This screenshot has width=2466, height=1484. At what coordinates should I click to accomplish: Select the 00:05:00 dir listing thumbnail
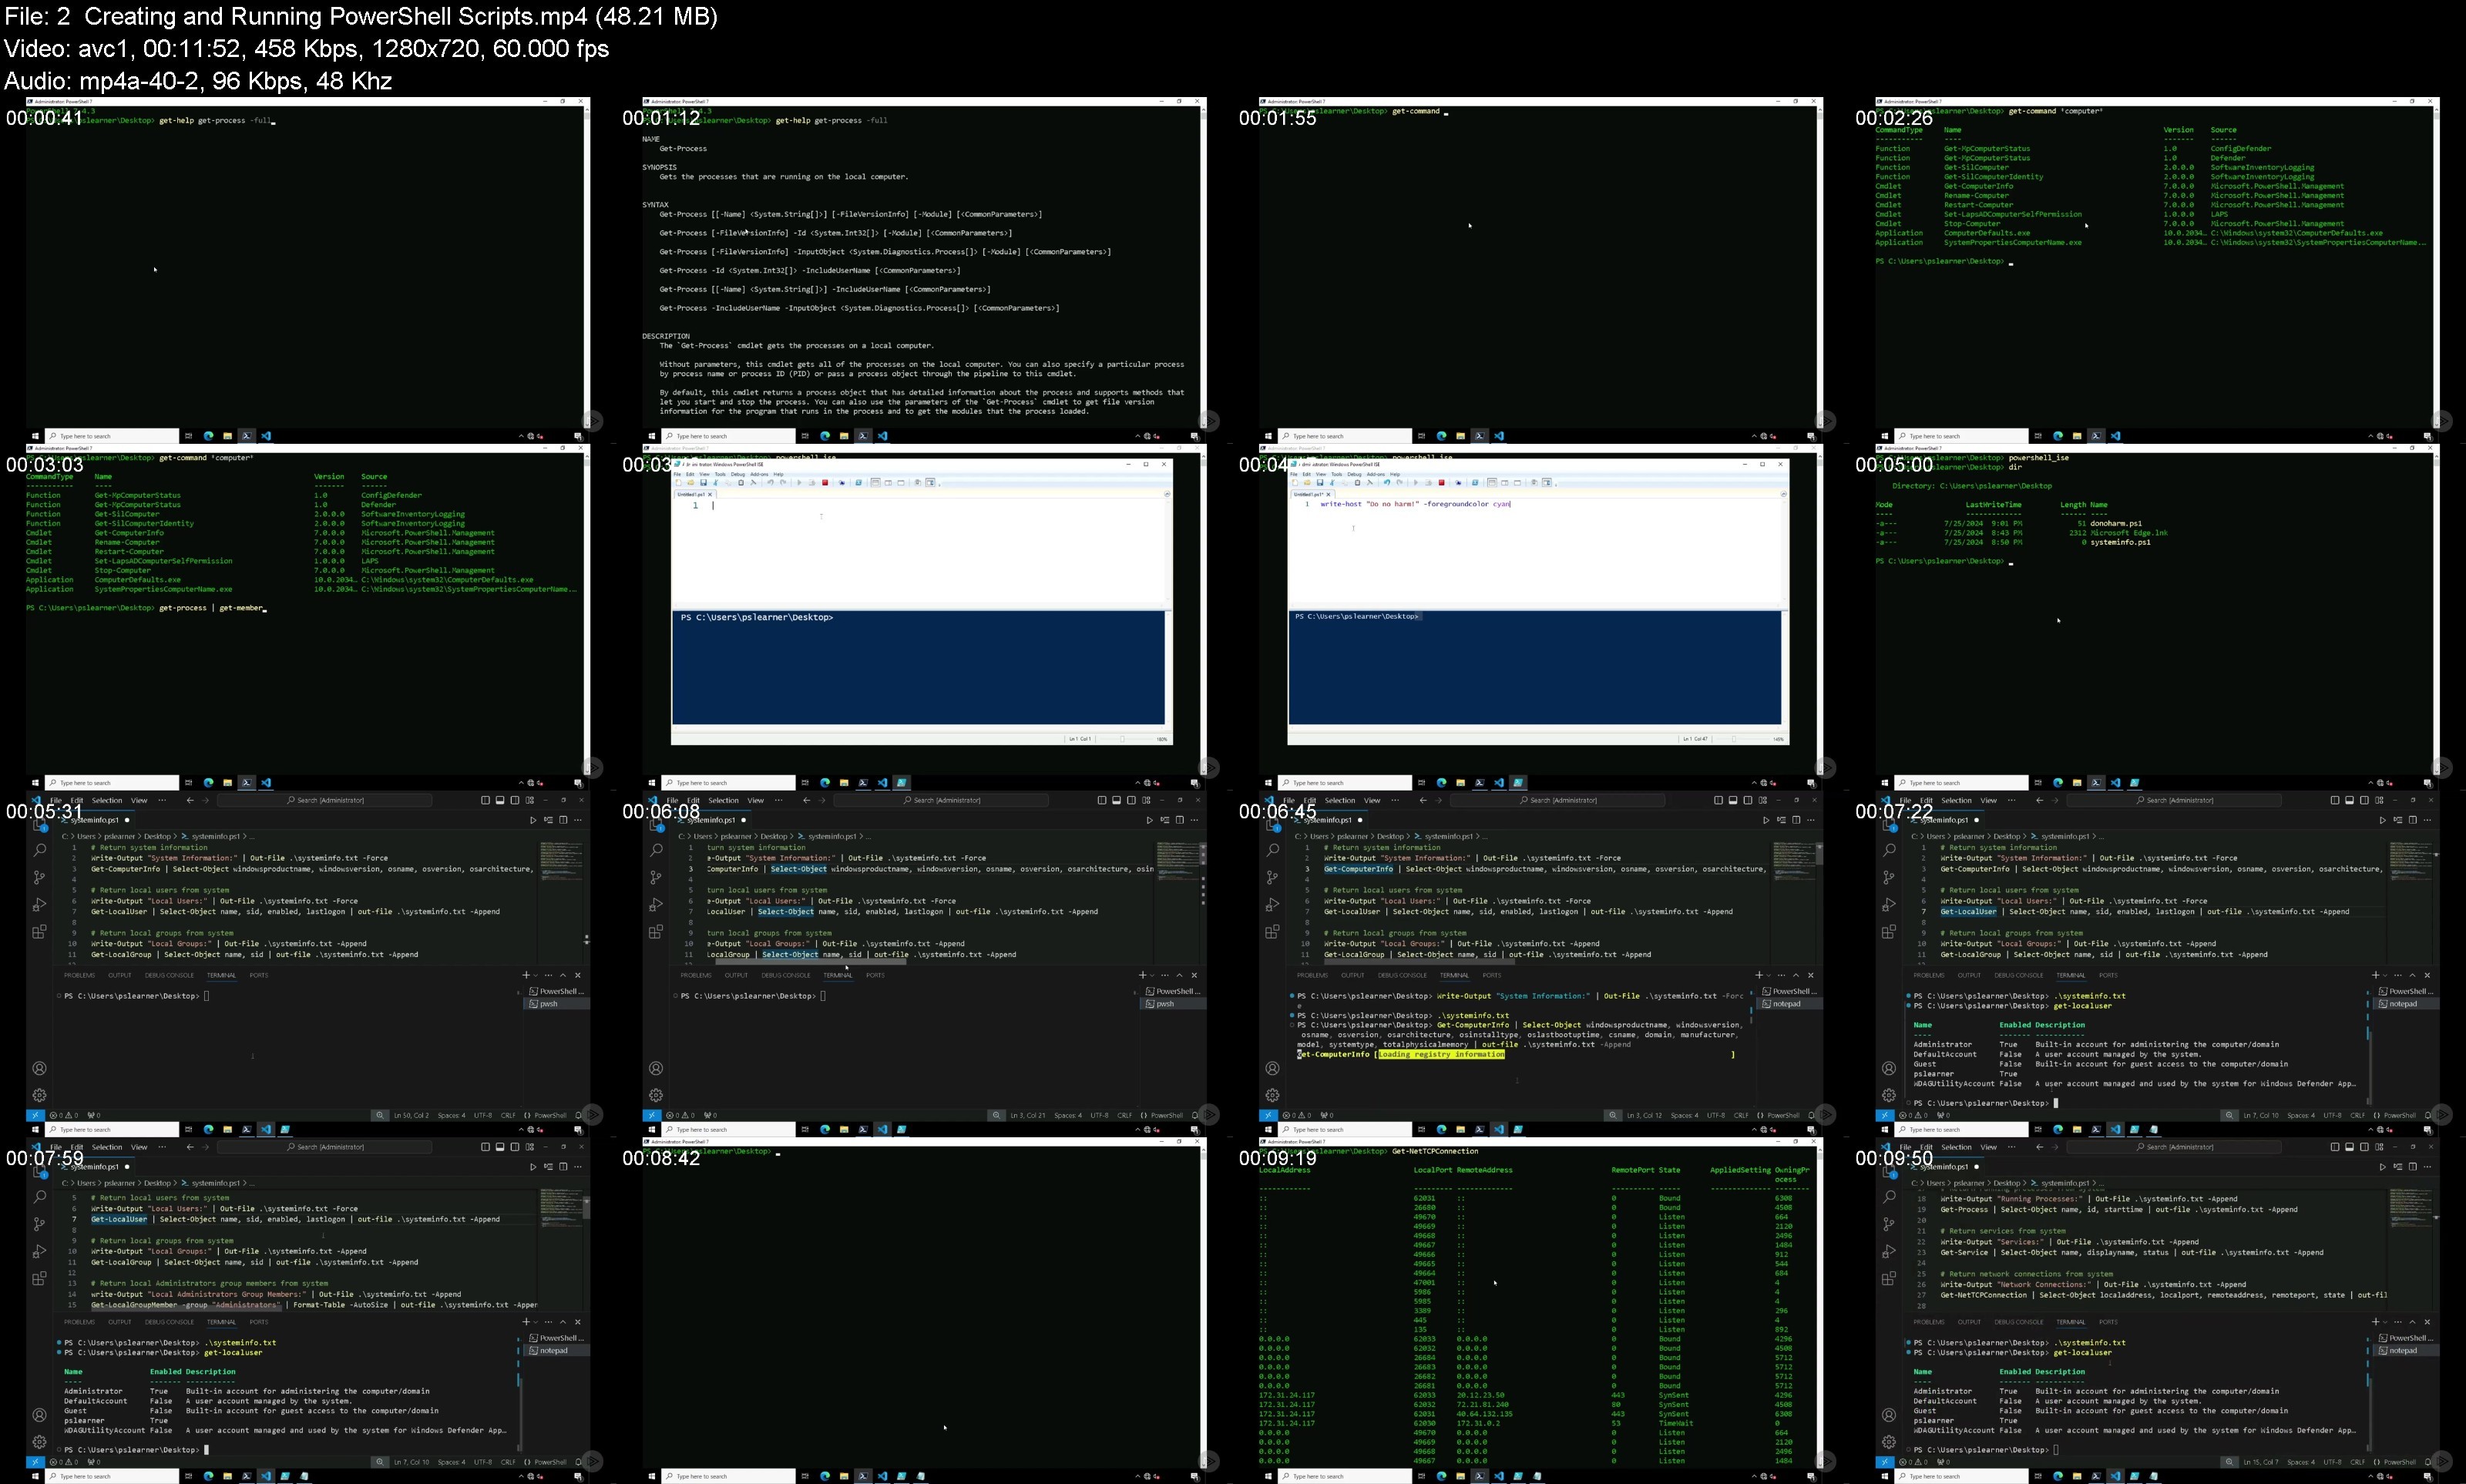click(2157, 617)
